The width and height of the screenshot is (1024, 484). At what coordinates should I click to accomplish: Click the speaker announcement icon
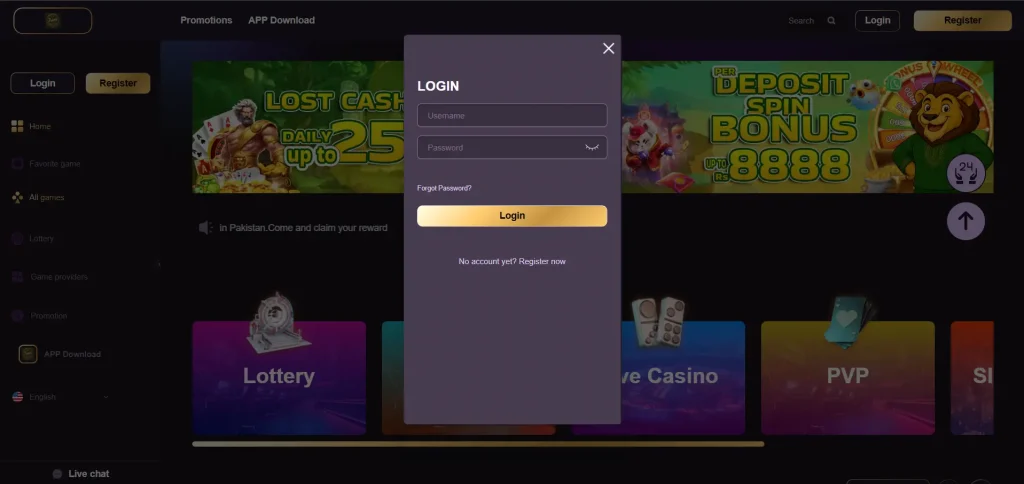point(206,228)
